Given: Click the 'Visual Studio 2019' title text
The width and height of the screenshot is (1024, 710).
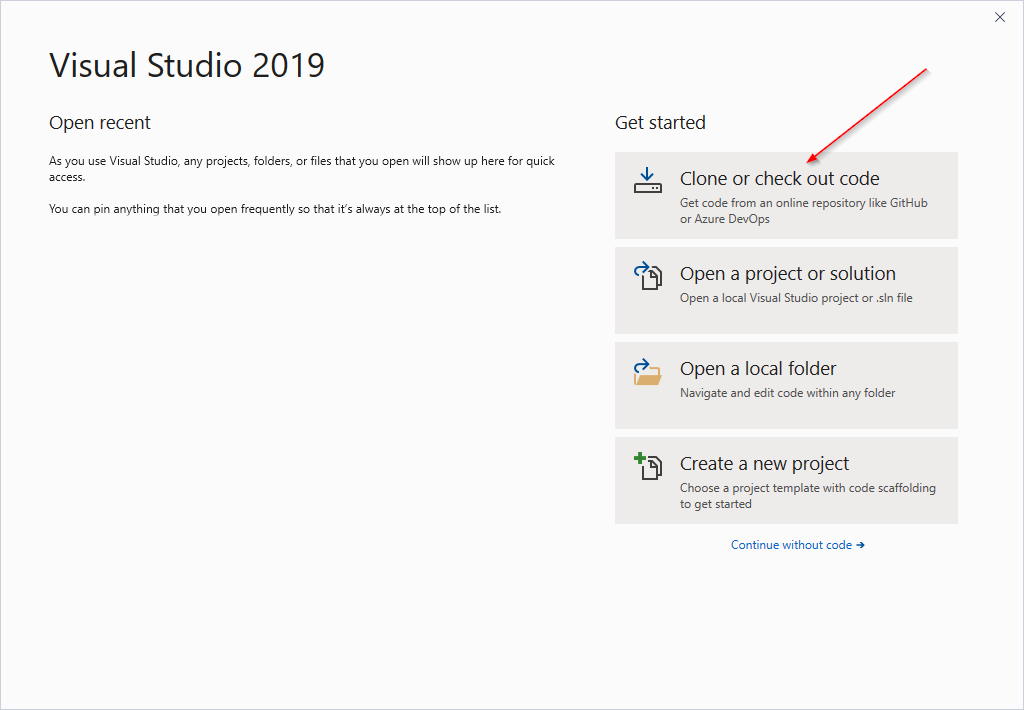Looking at the screenshot, I should 187,66.
